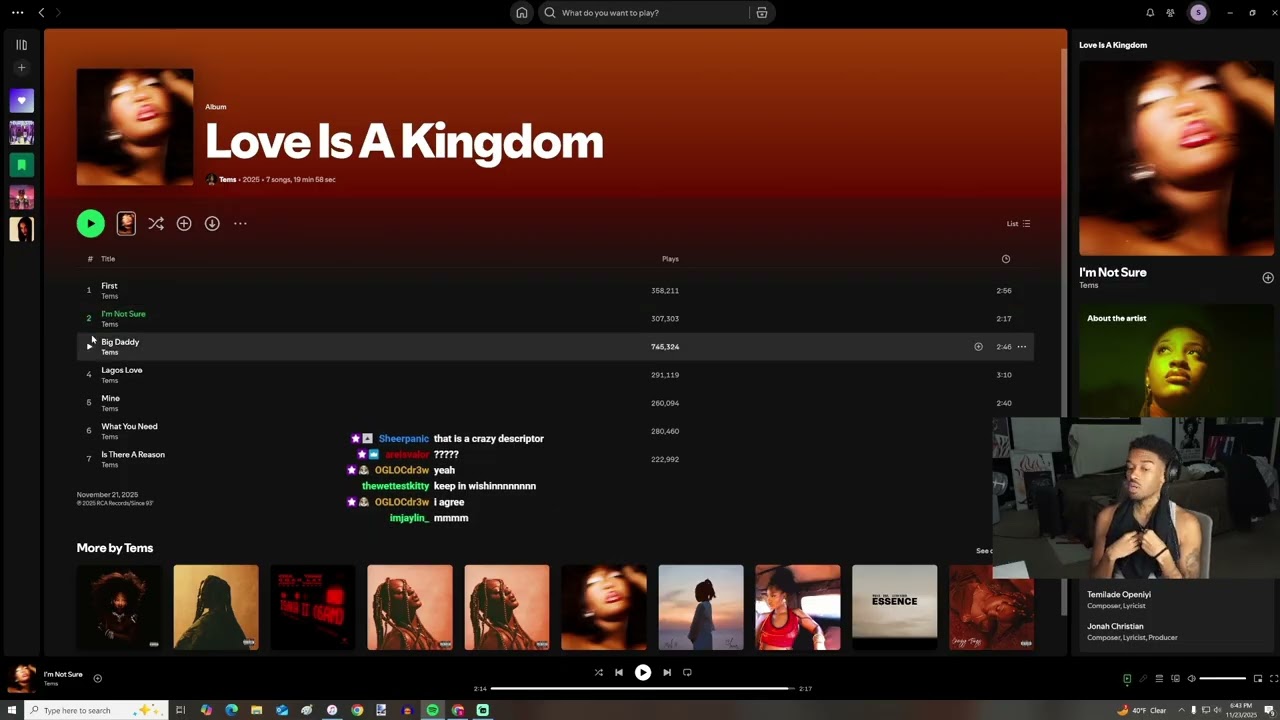
Task: Select the track Lagos Love
Action: click(555, 374)
